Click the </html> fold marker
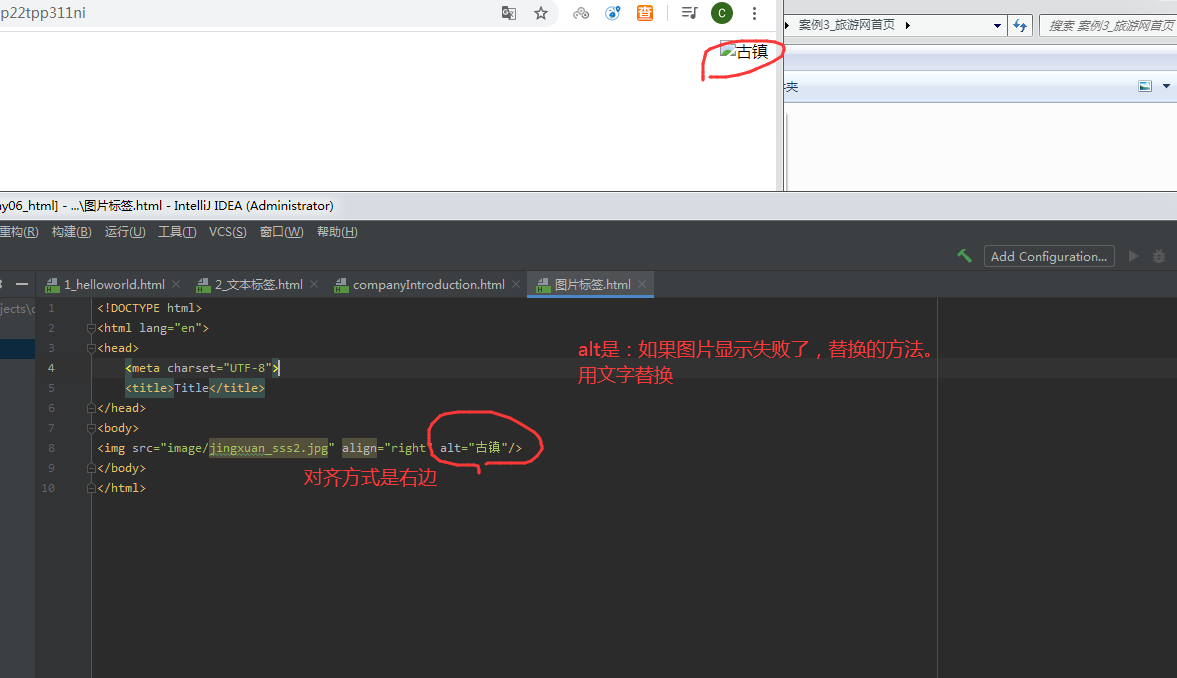The image size is (1177, 678). 91,488
